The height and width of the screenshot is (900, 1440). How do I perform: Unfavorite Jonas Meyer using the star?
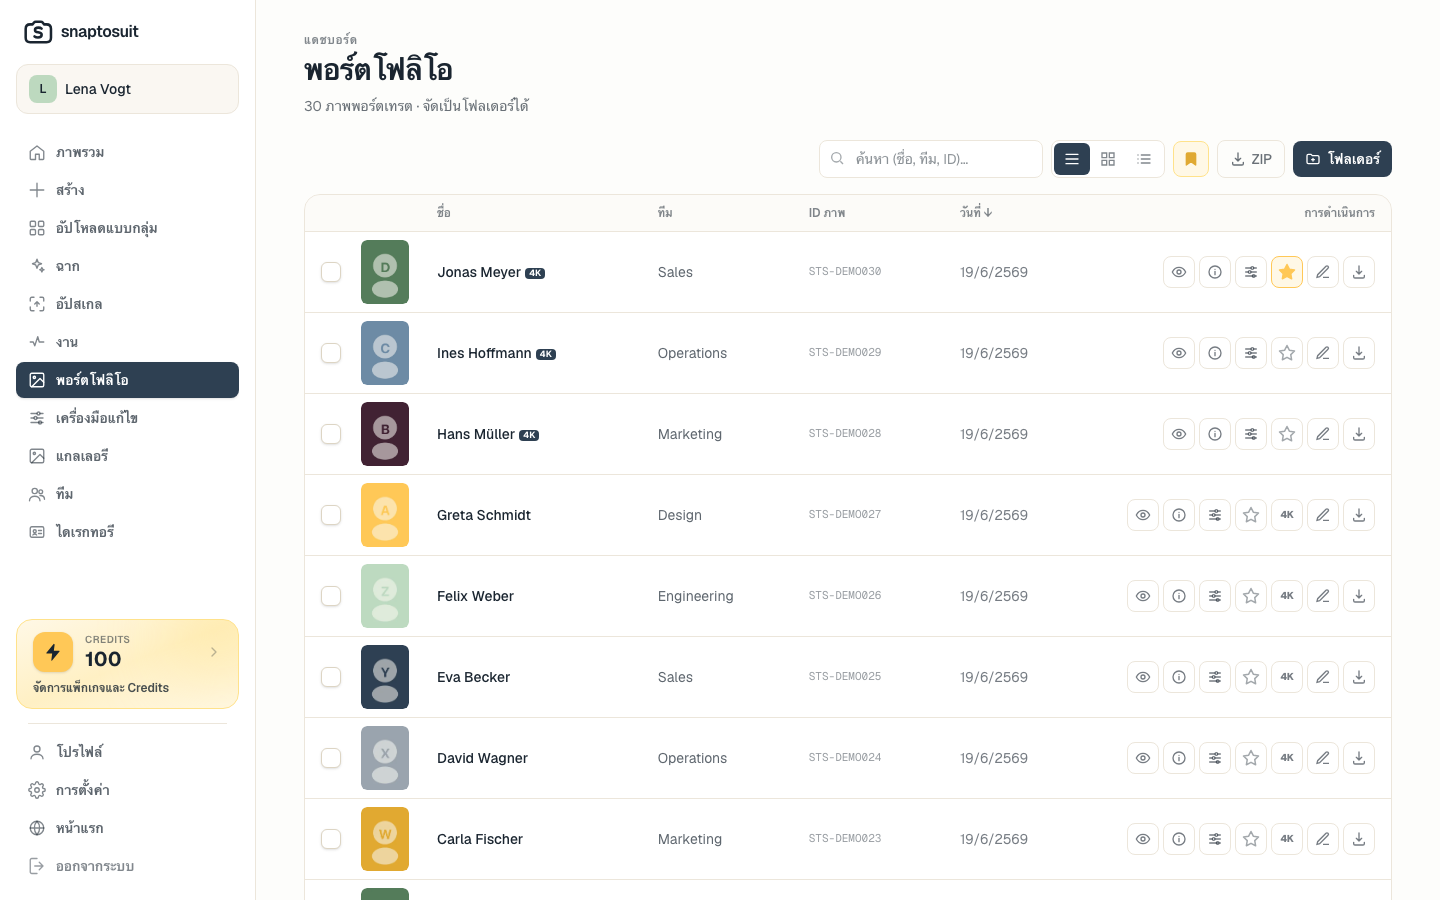point(1287,272)
